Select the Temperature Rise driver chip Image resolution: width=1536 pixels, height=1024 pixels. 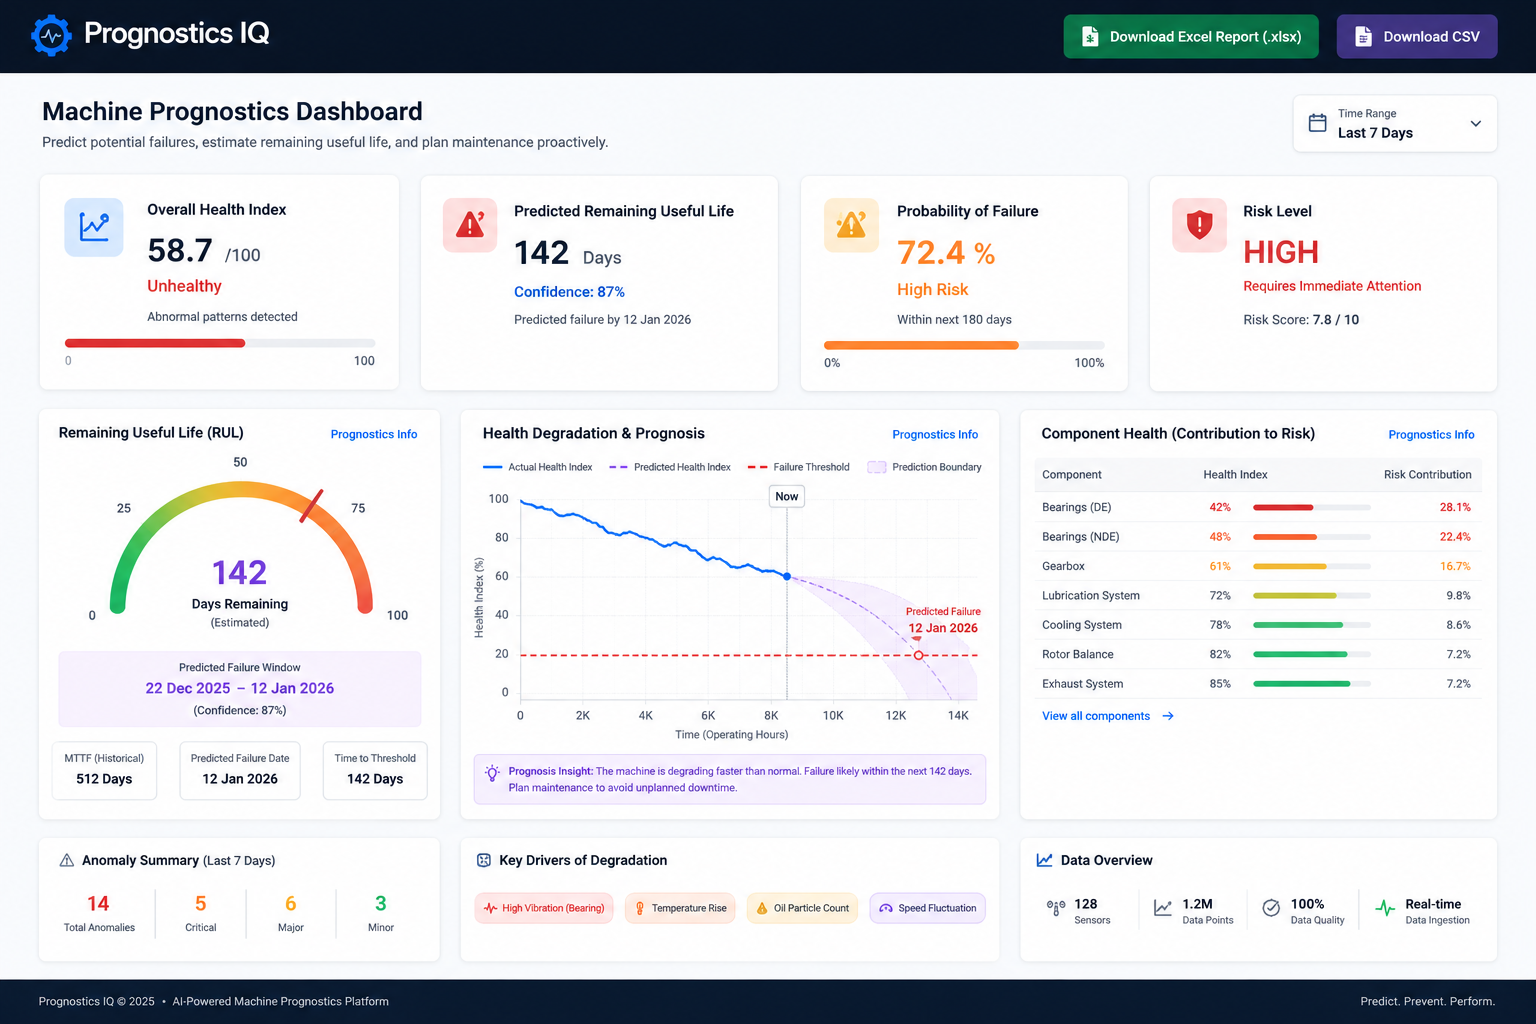click(x=680, y=908)
